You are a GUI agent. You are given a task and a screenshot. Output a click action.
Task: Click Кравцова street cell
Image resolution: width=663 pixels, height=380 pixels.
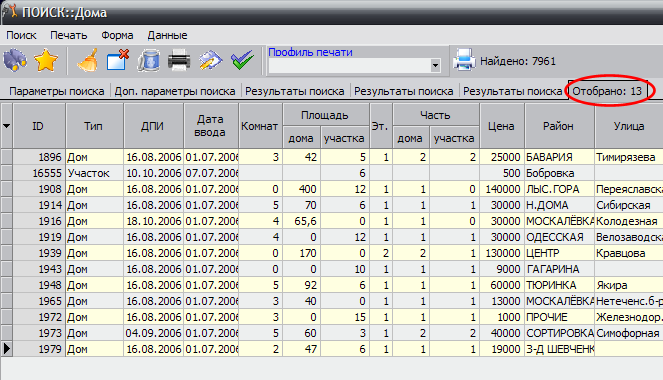point(629,253)
